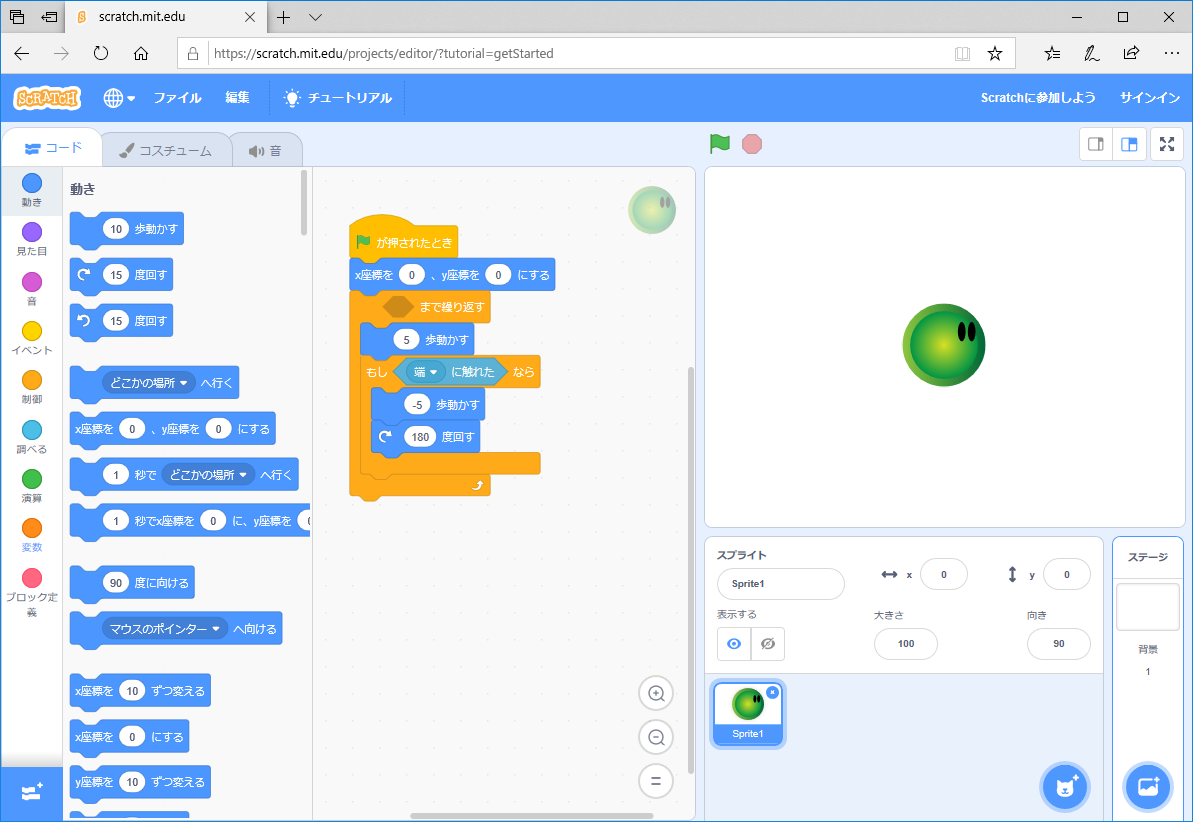
Task: Show the sprite with eye icon
Action: (x=733, y=644)
